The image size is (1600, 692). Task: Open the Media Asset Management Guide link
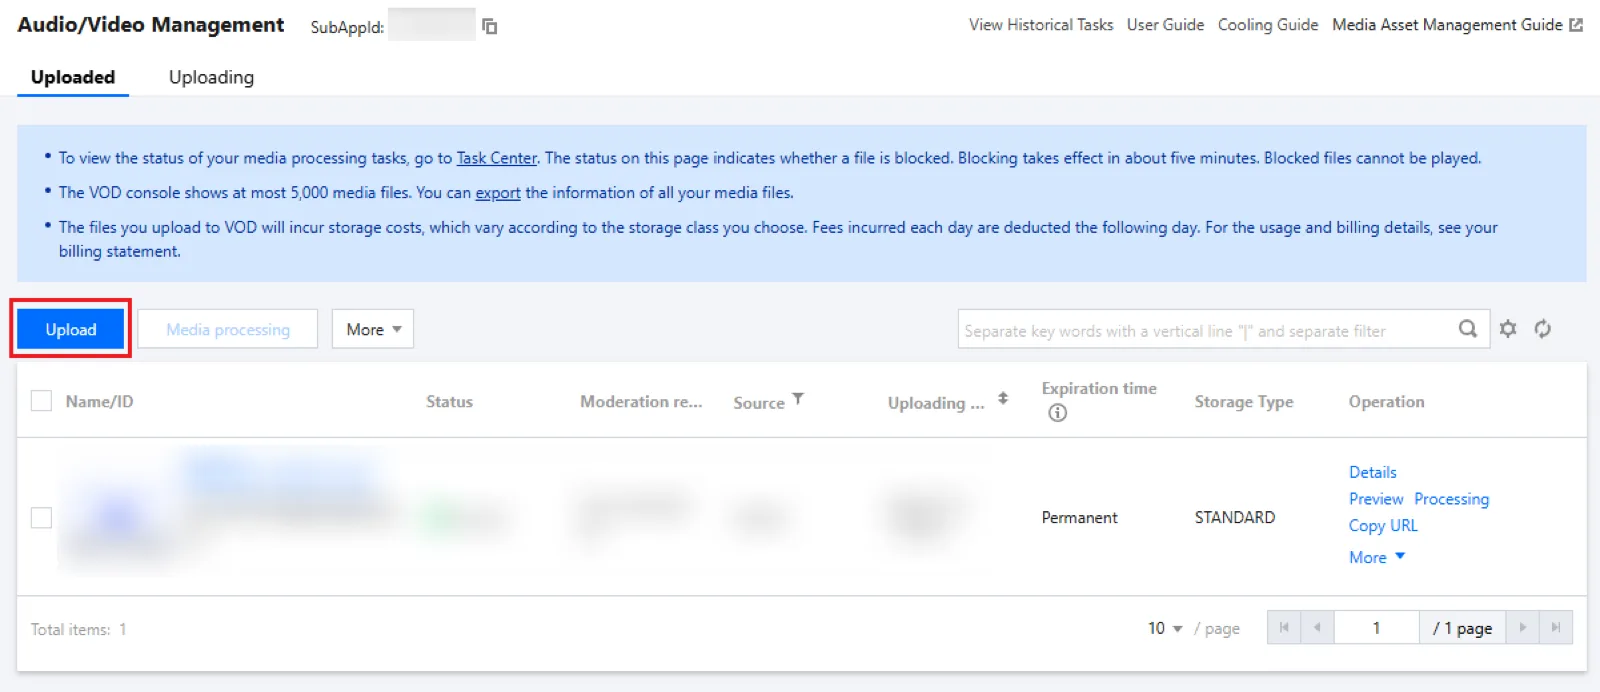[1447, 25]
